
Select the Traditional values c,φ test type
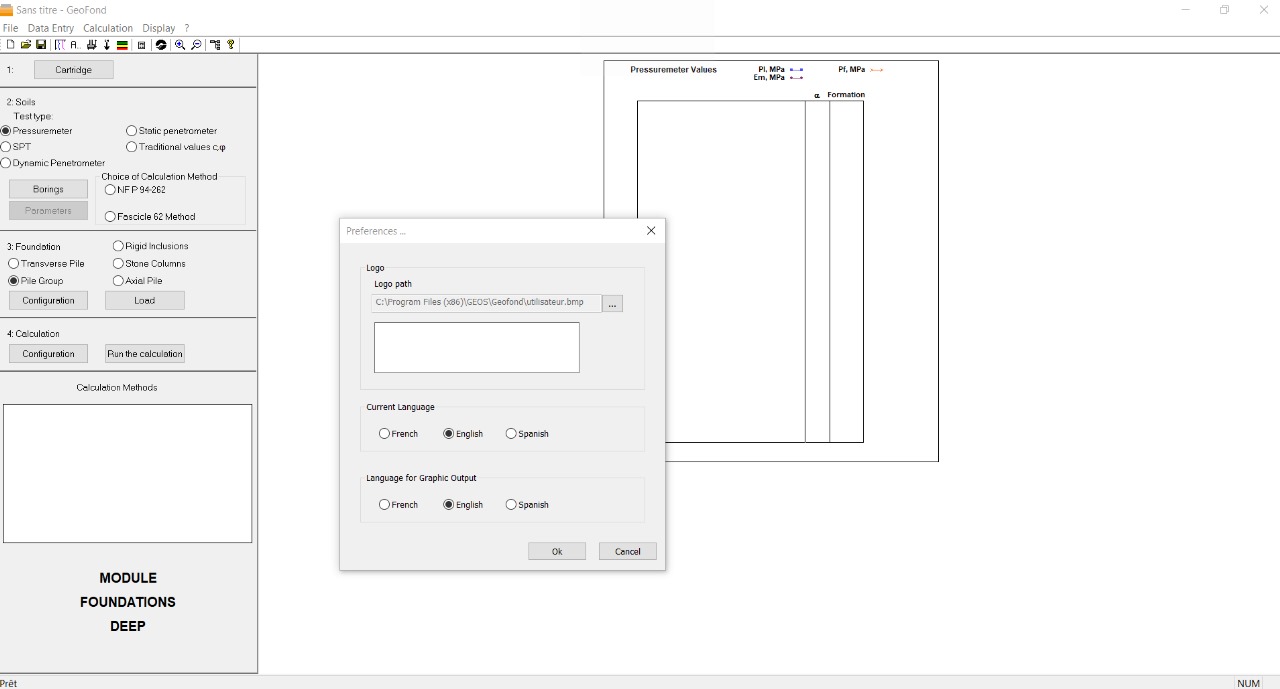pyautogui.click(x=176, y=147)
